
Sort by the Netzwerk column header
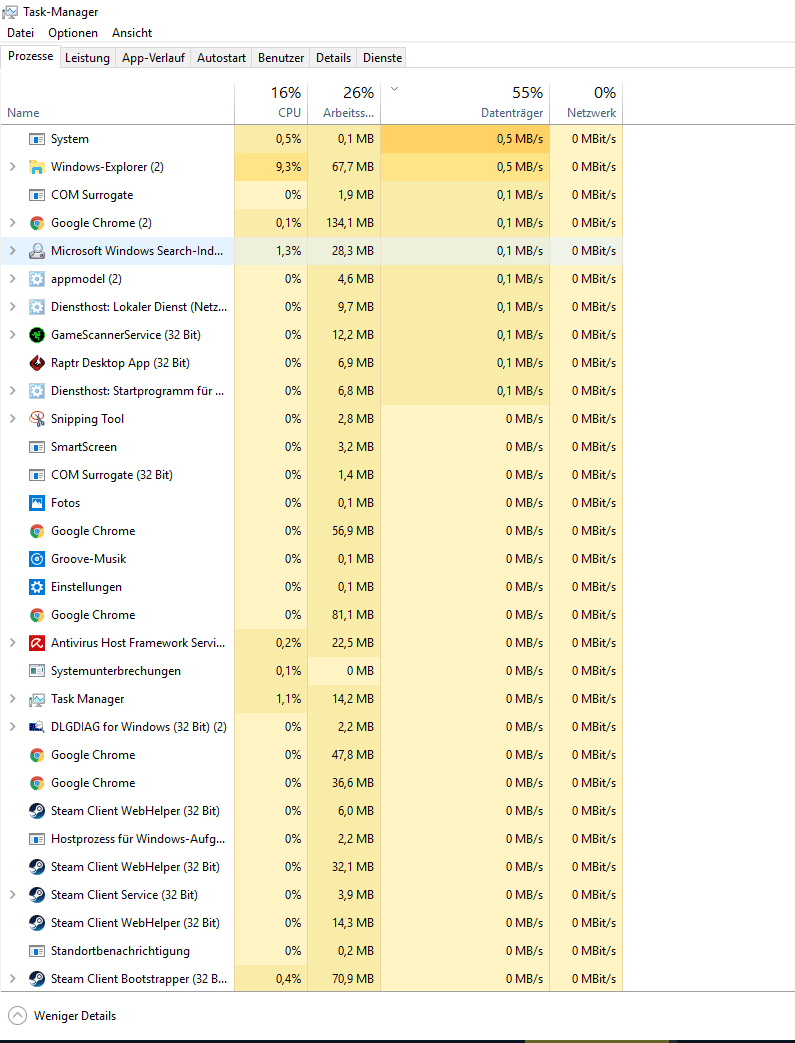click(x=586, y=104)
